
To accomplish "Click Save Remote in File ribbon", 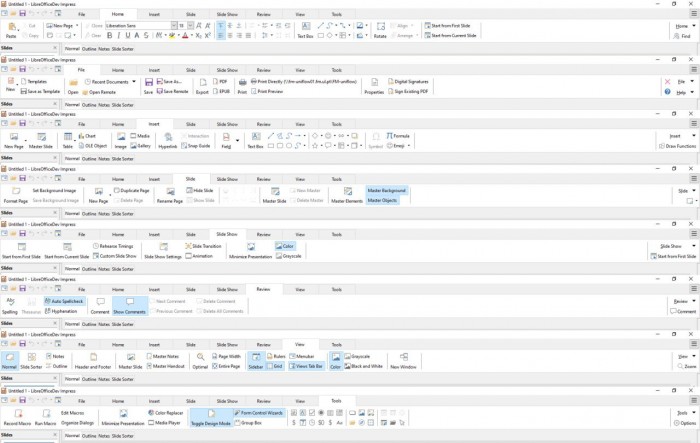I will 172,92.
